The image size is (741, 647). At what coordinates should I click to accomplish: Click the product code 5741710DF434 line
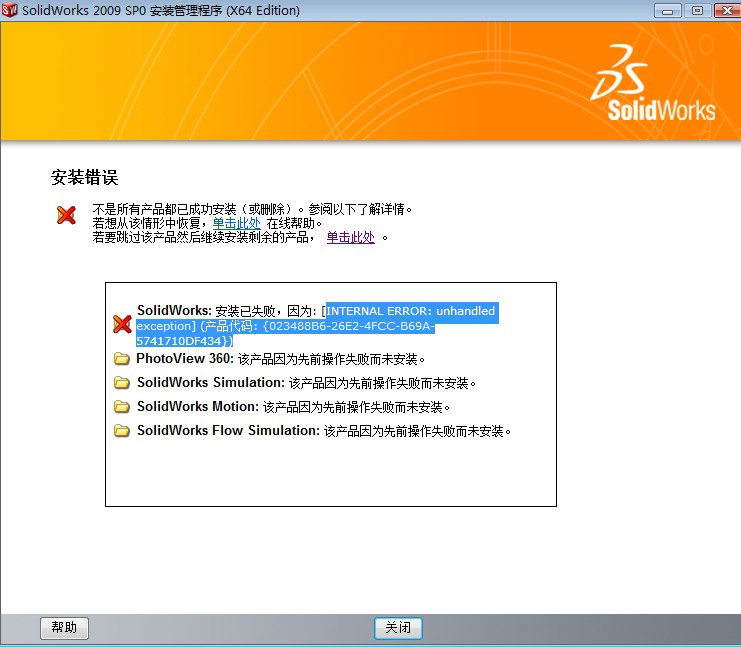(x=184, y=341)
